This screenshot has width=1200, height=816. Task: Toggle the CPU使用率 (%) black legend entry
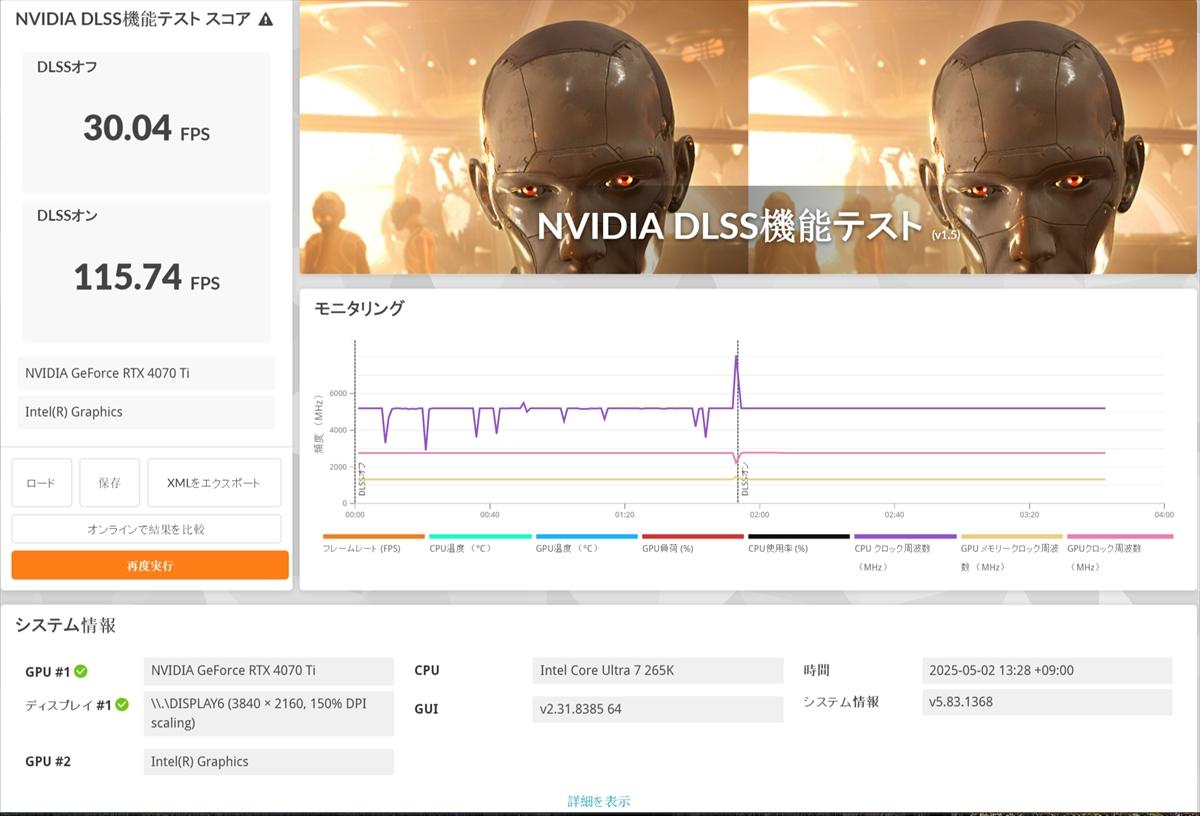coord(799,543)
